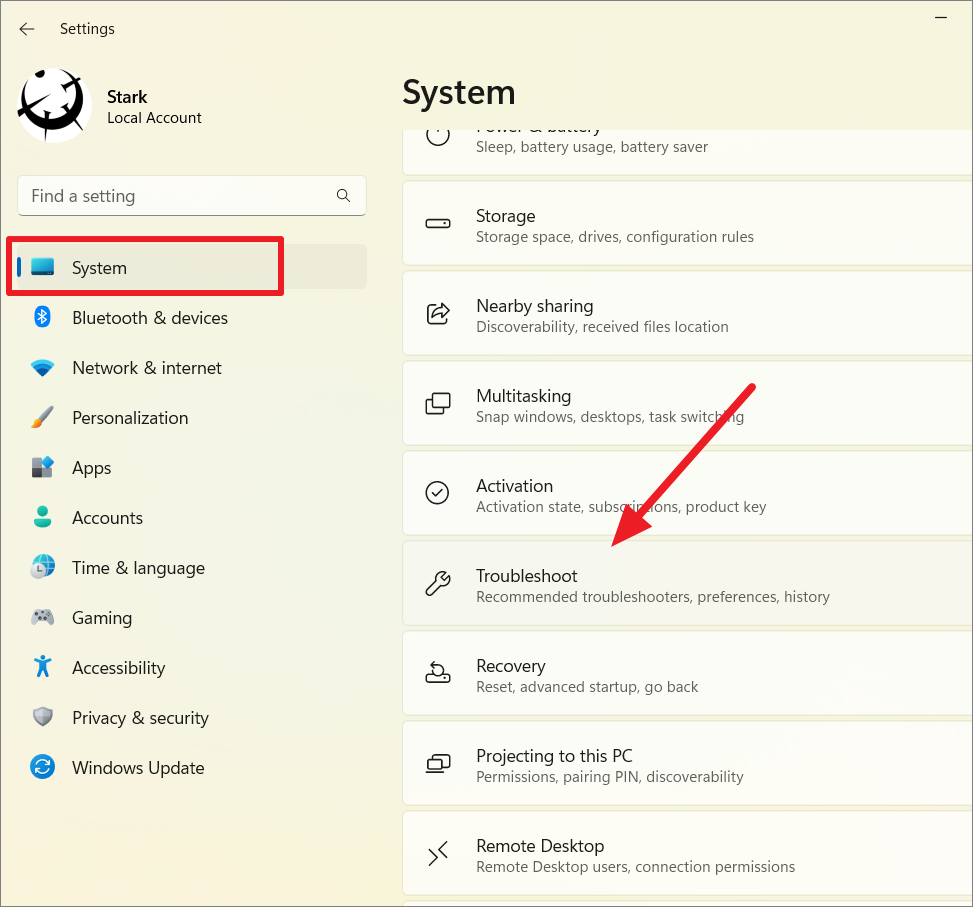
Task: Click the Gaming controller icon
Action: tap(43, 617)
